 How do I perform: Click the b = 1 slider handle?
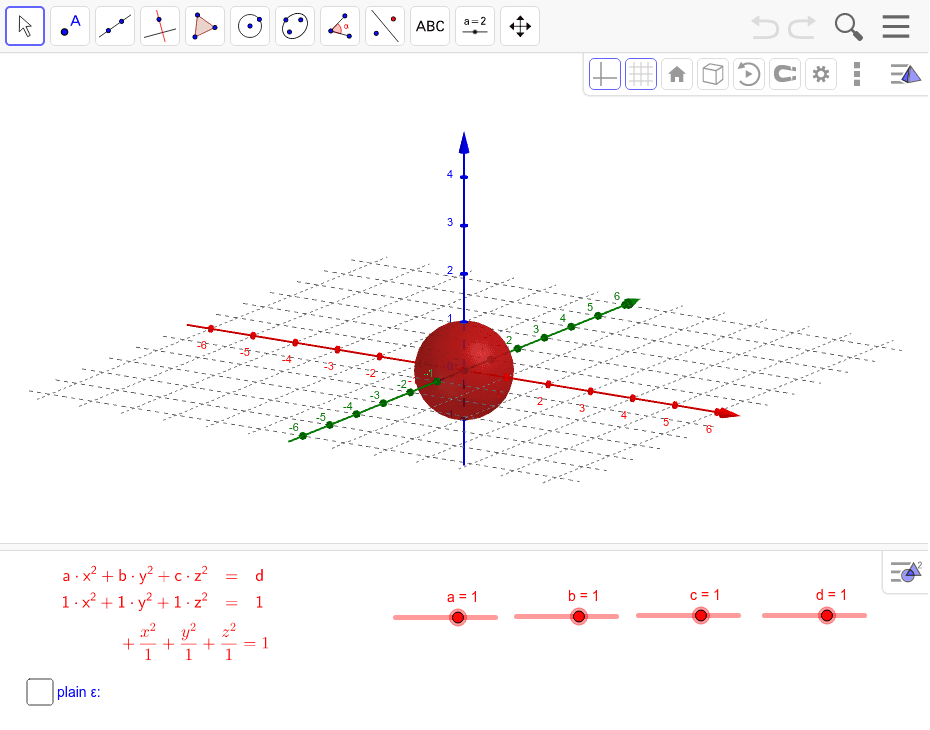click(579, 617)
